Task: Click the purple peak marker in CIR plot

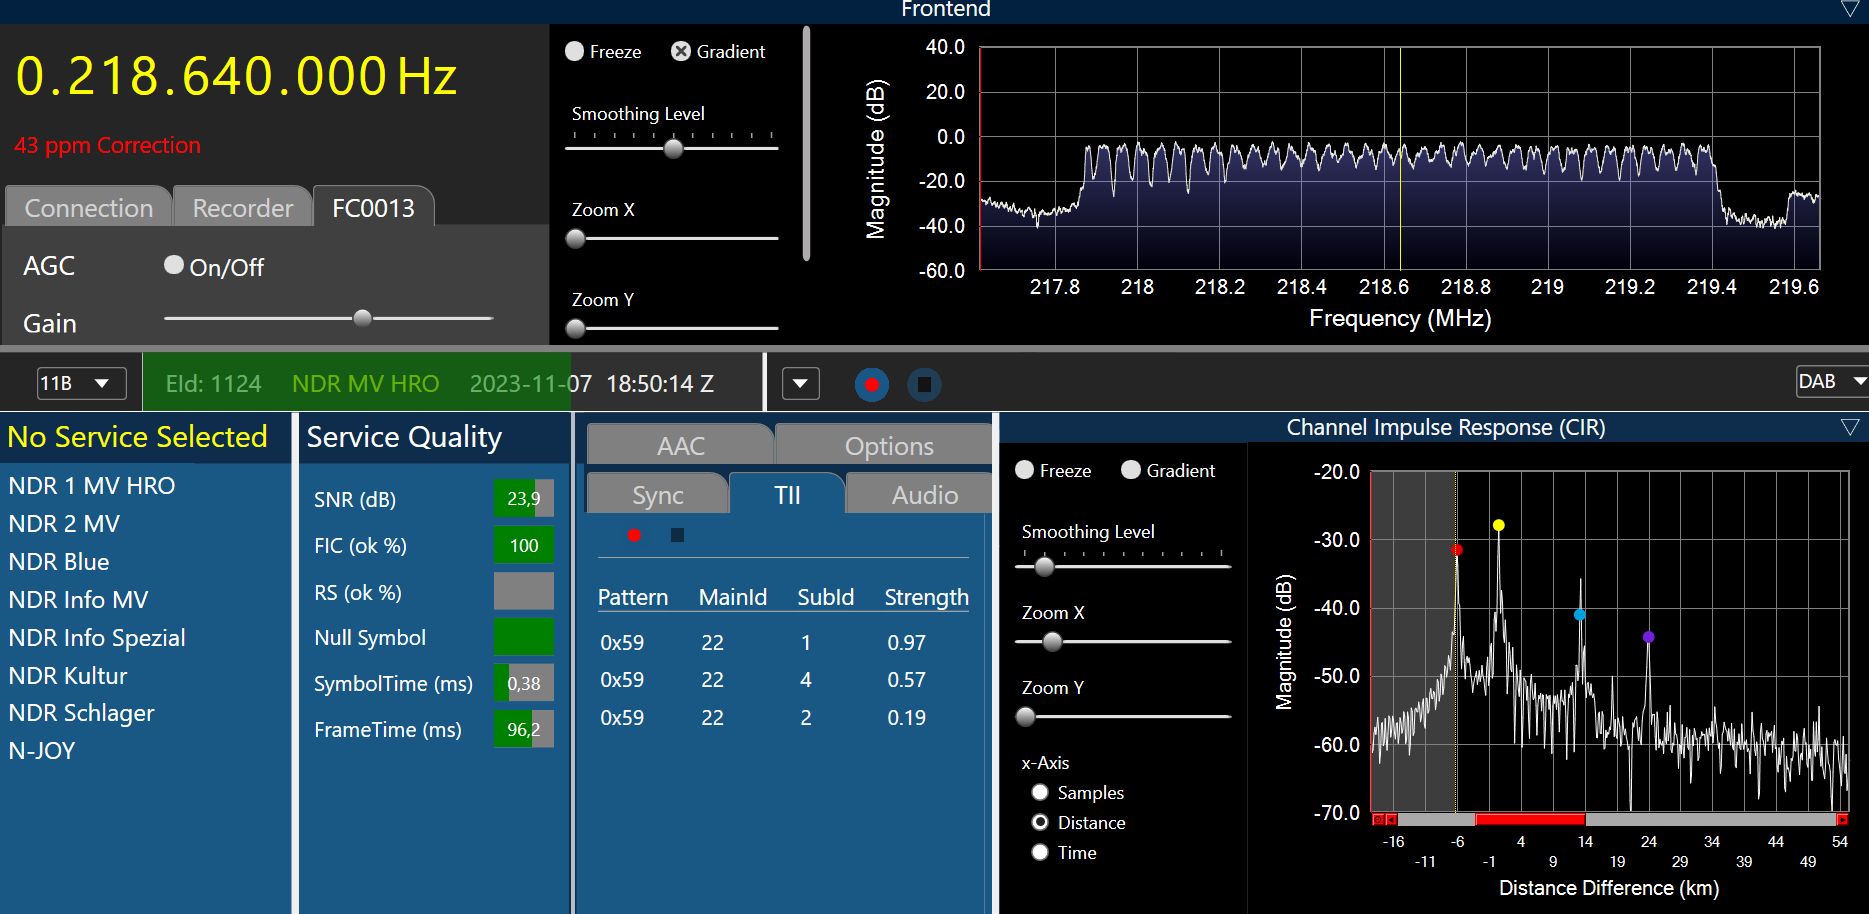Action: pyautogui.click(x=1648, y=637)
